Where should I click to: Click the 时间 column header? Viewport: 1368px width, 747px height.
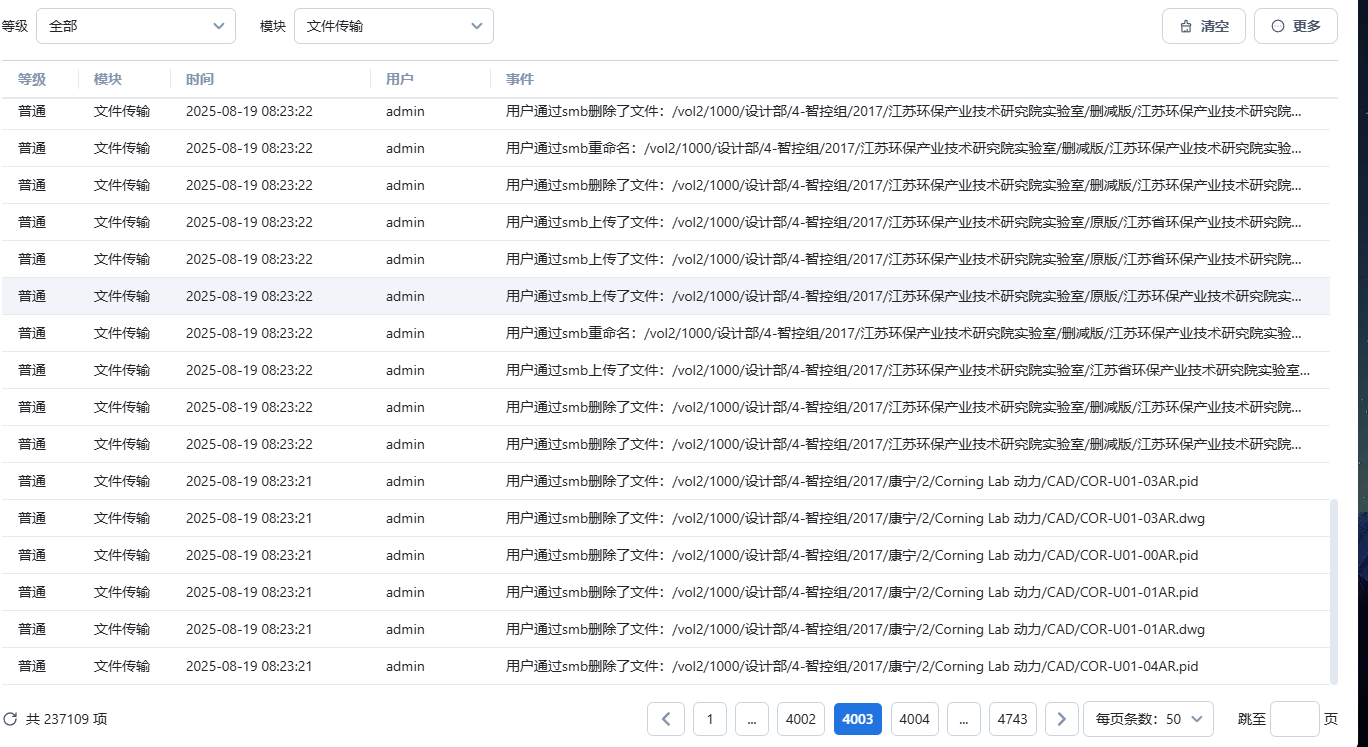coord(200,79)
